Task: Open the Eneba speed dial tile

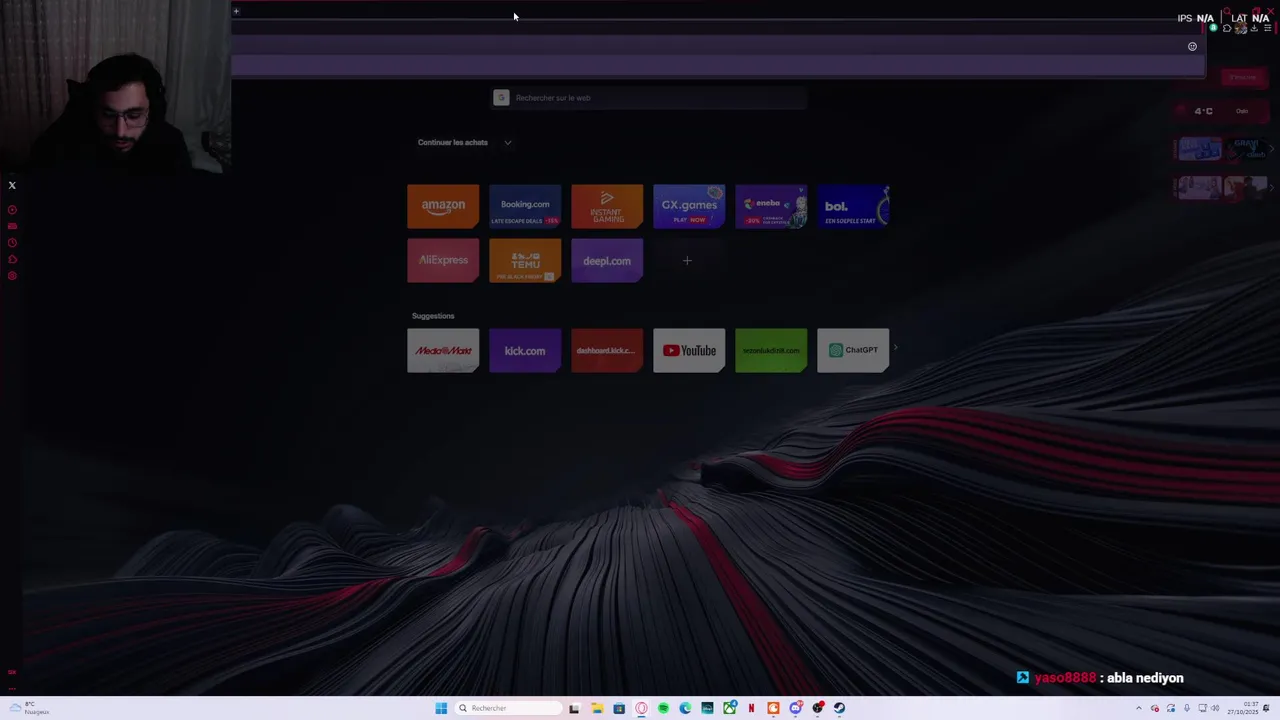Action: coord(771,206)
